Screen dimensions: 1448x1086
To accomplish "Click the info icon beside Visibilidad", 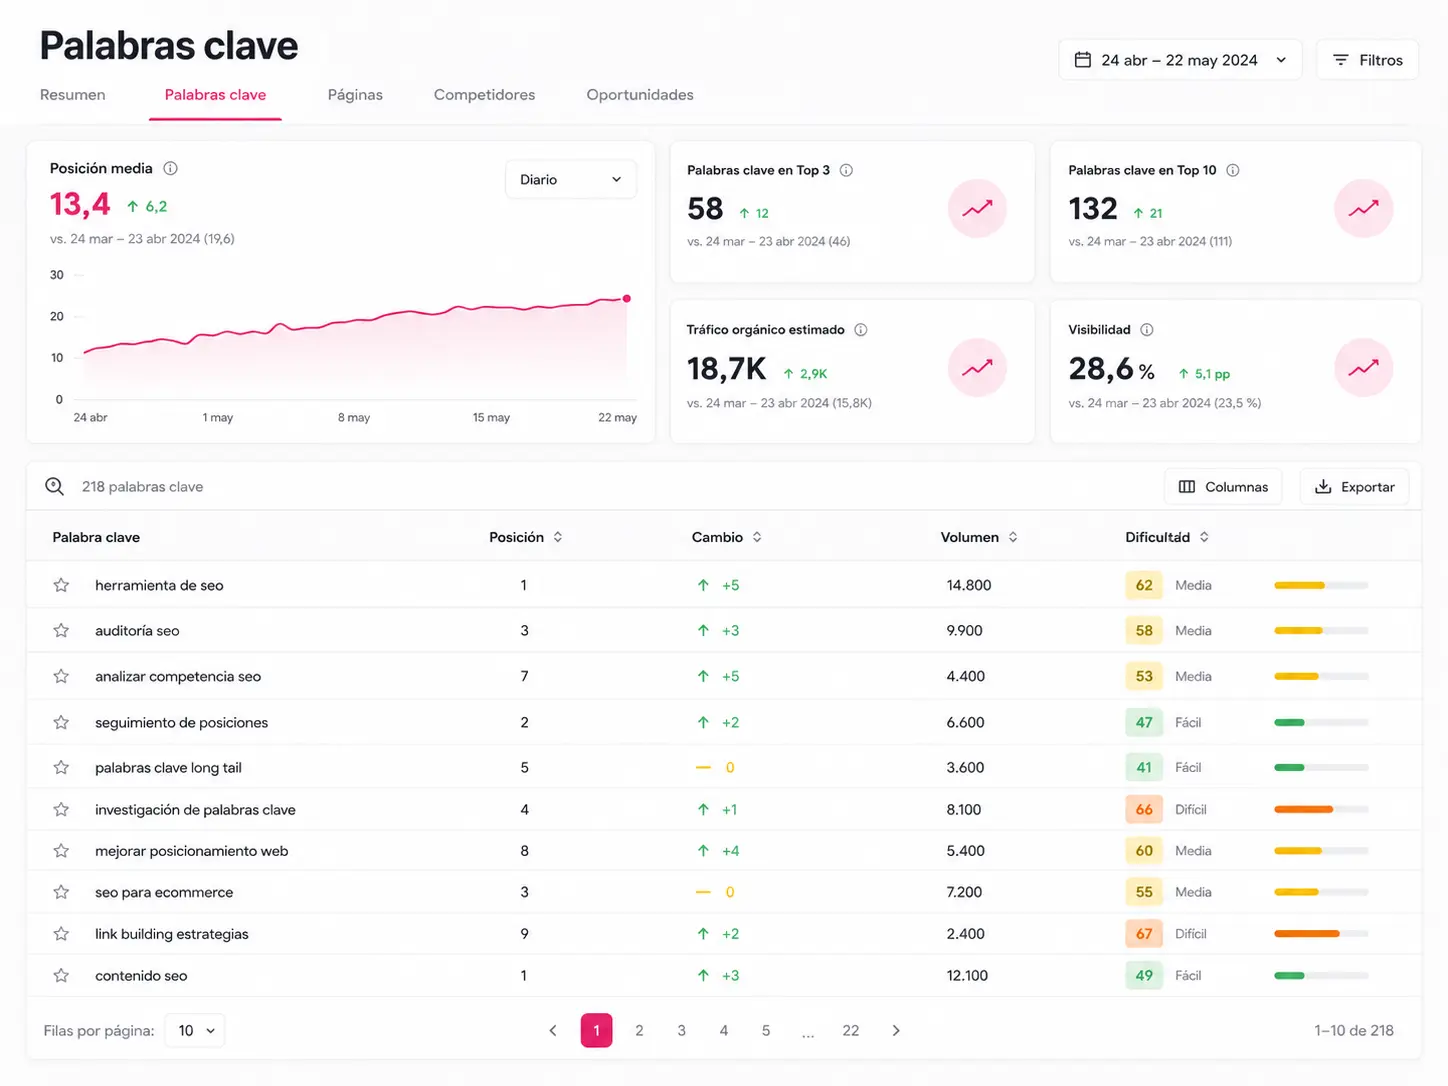I will [x=1147, y=330].
